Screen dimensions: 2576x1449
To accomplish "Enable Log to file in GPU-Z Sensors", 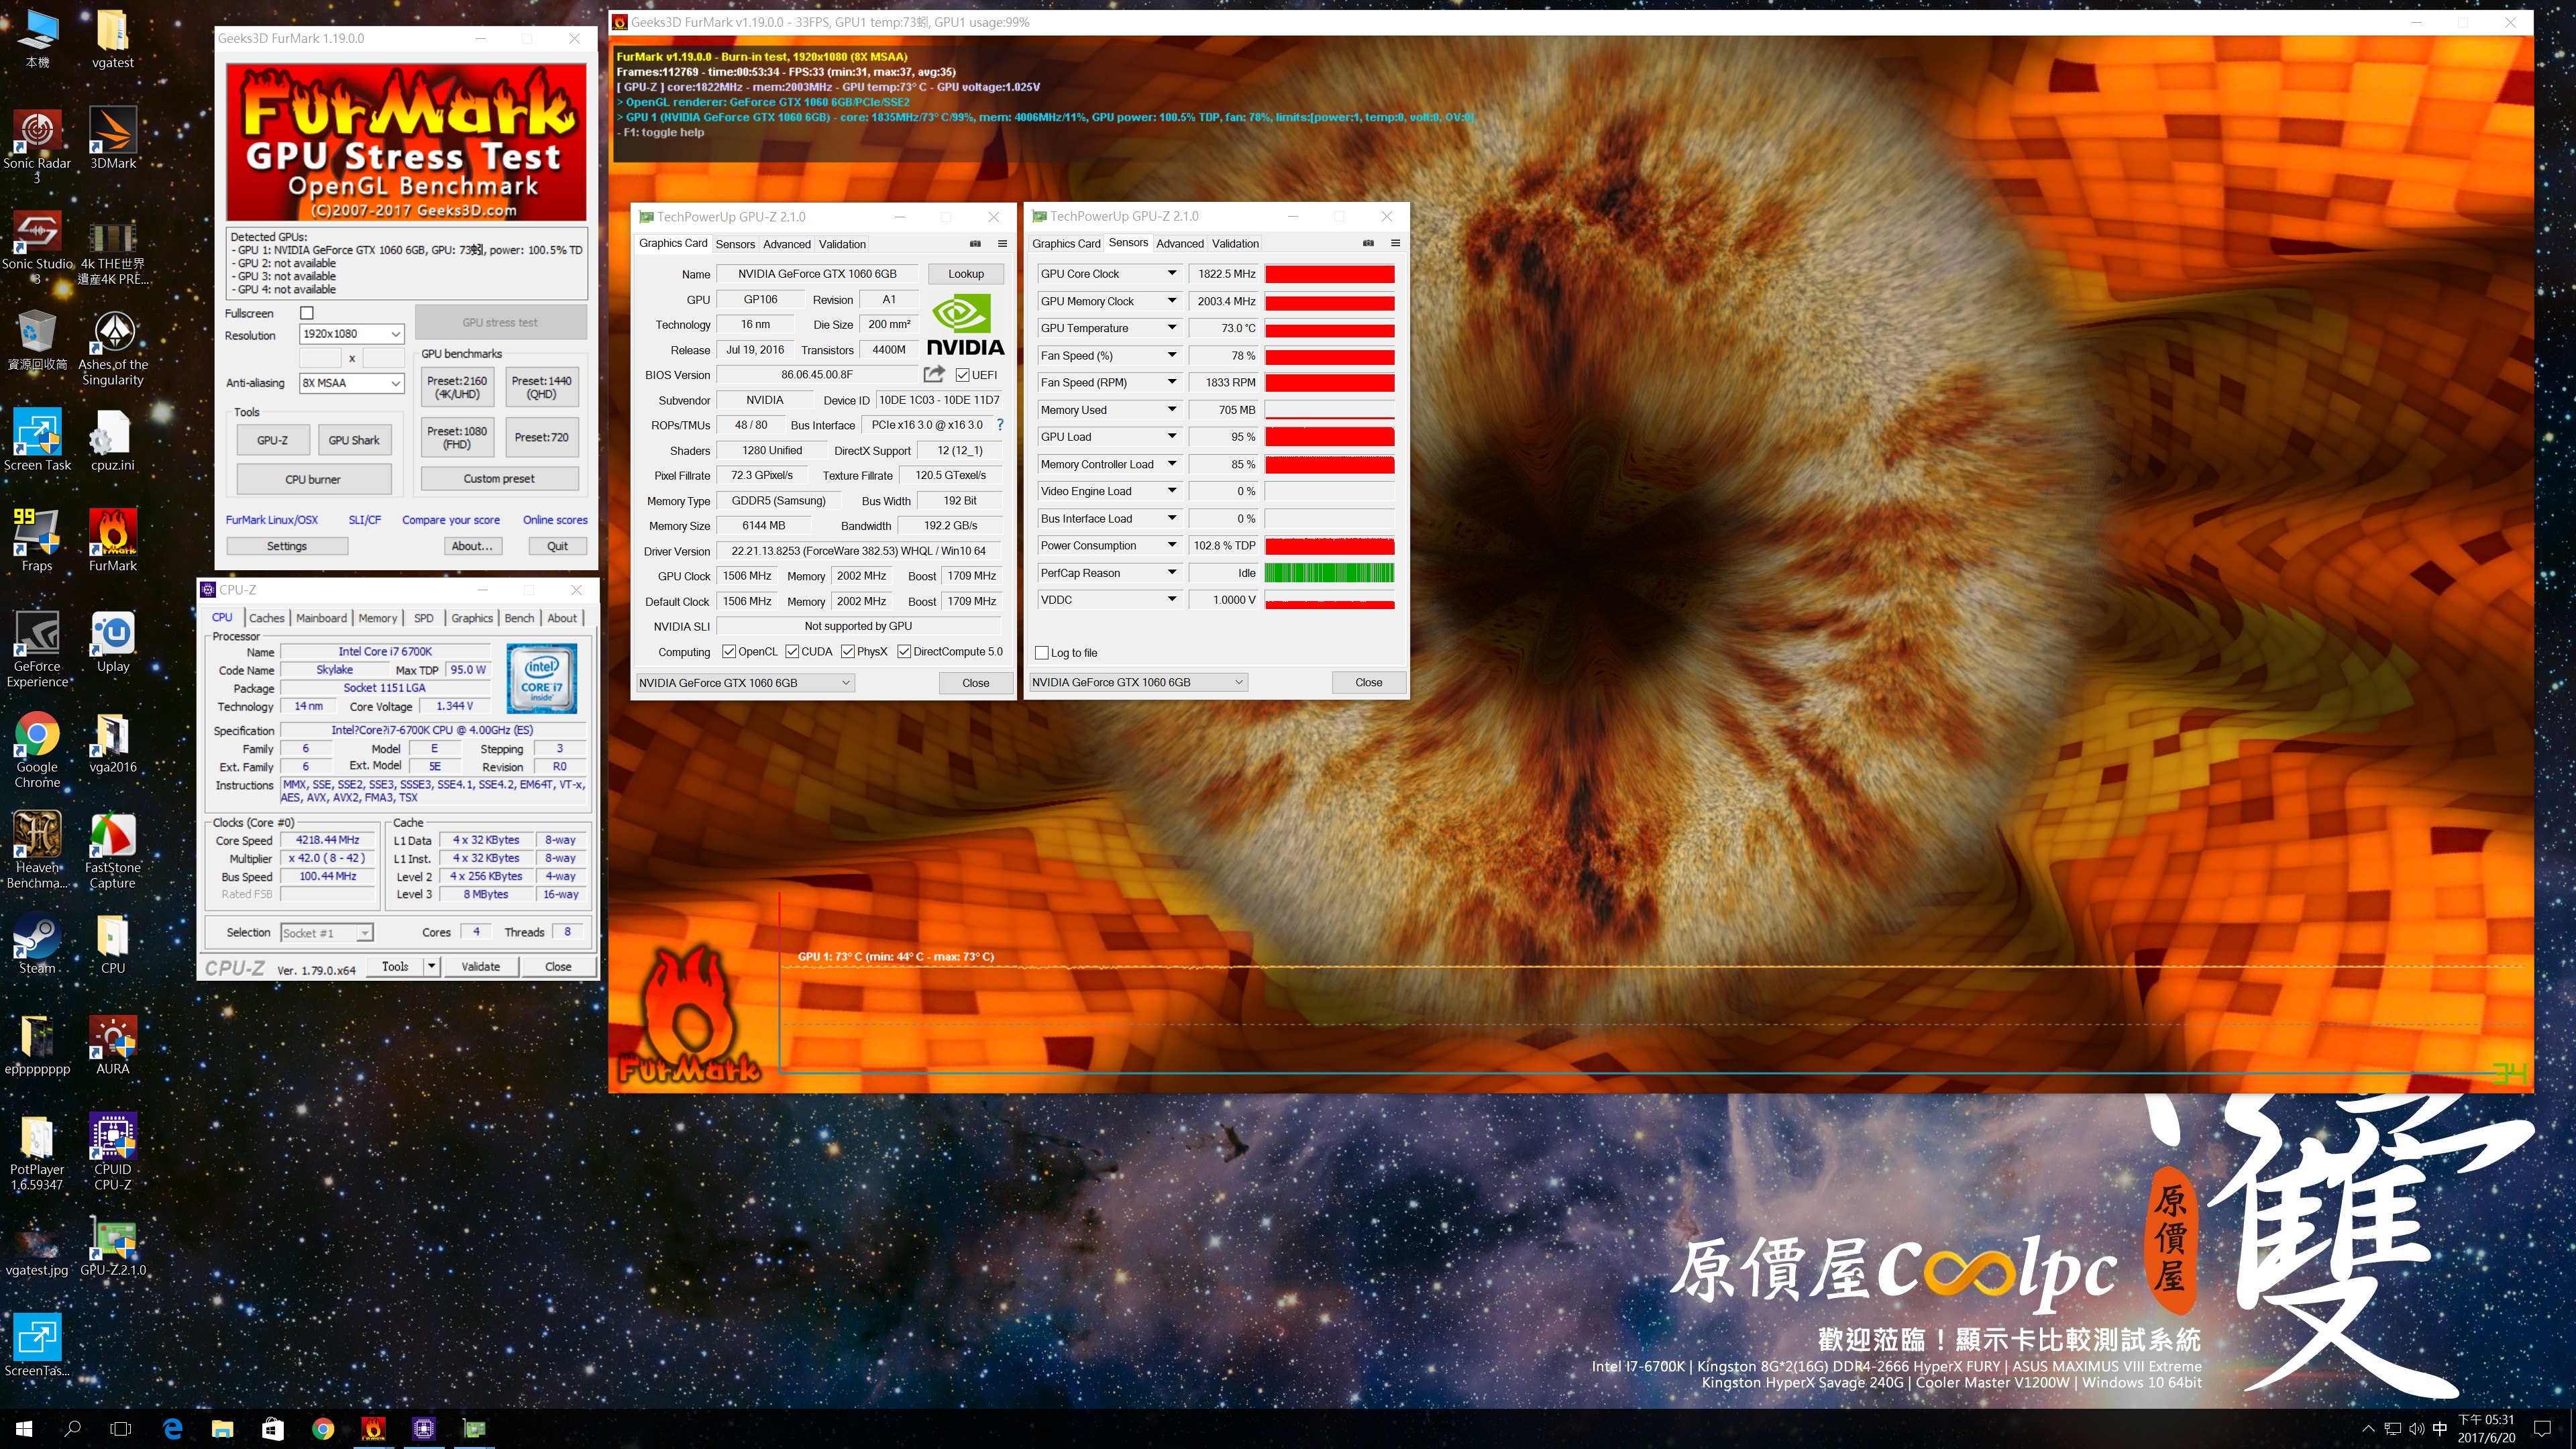I will pos(1042,653).
